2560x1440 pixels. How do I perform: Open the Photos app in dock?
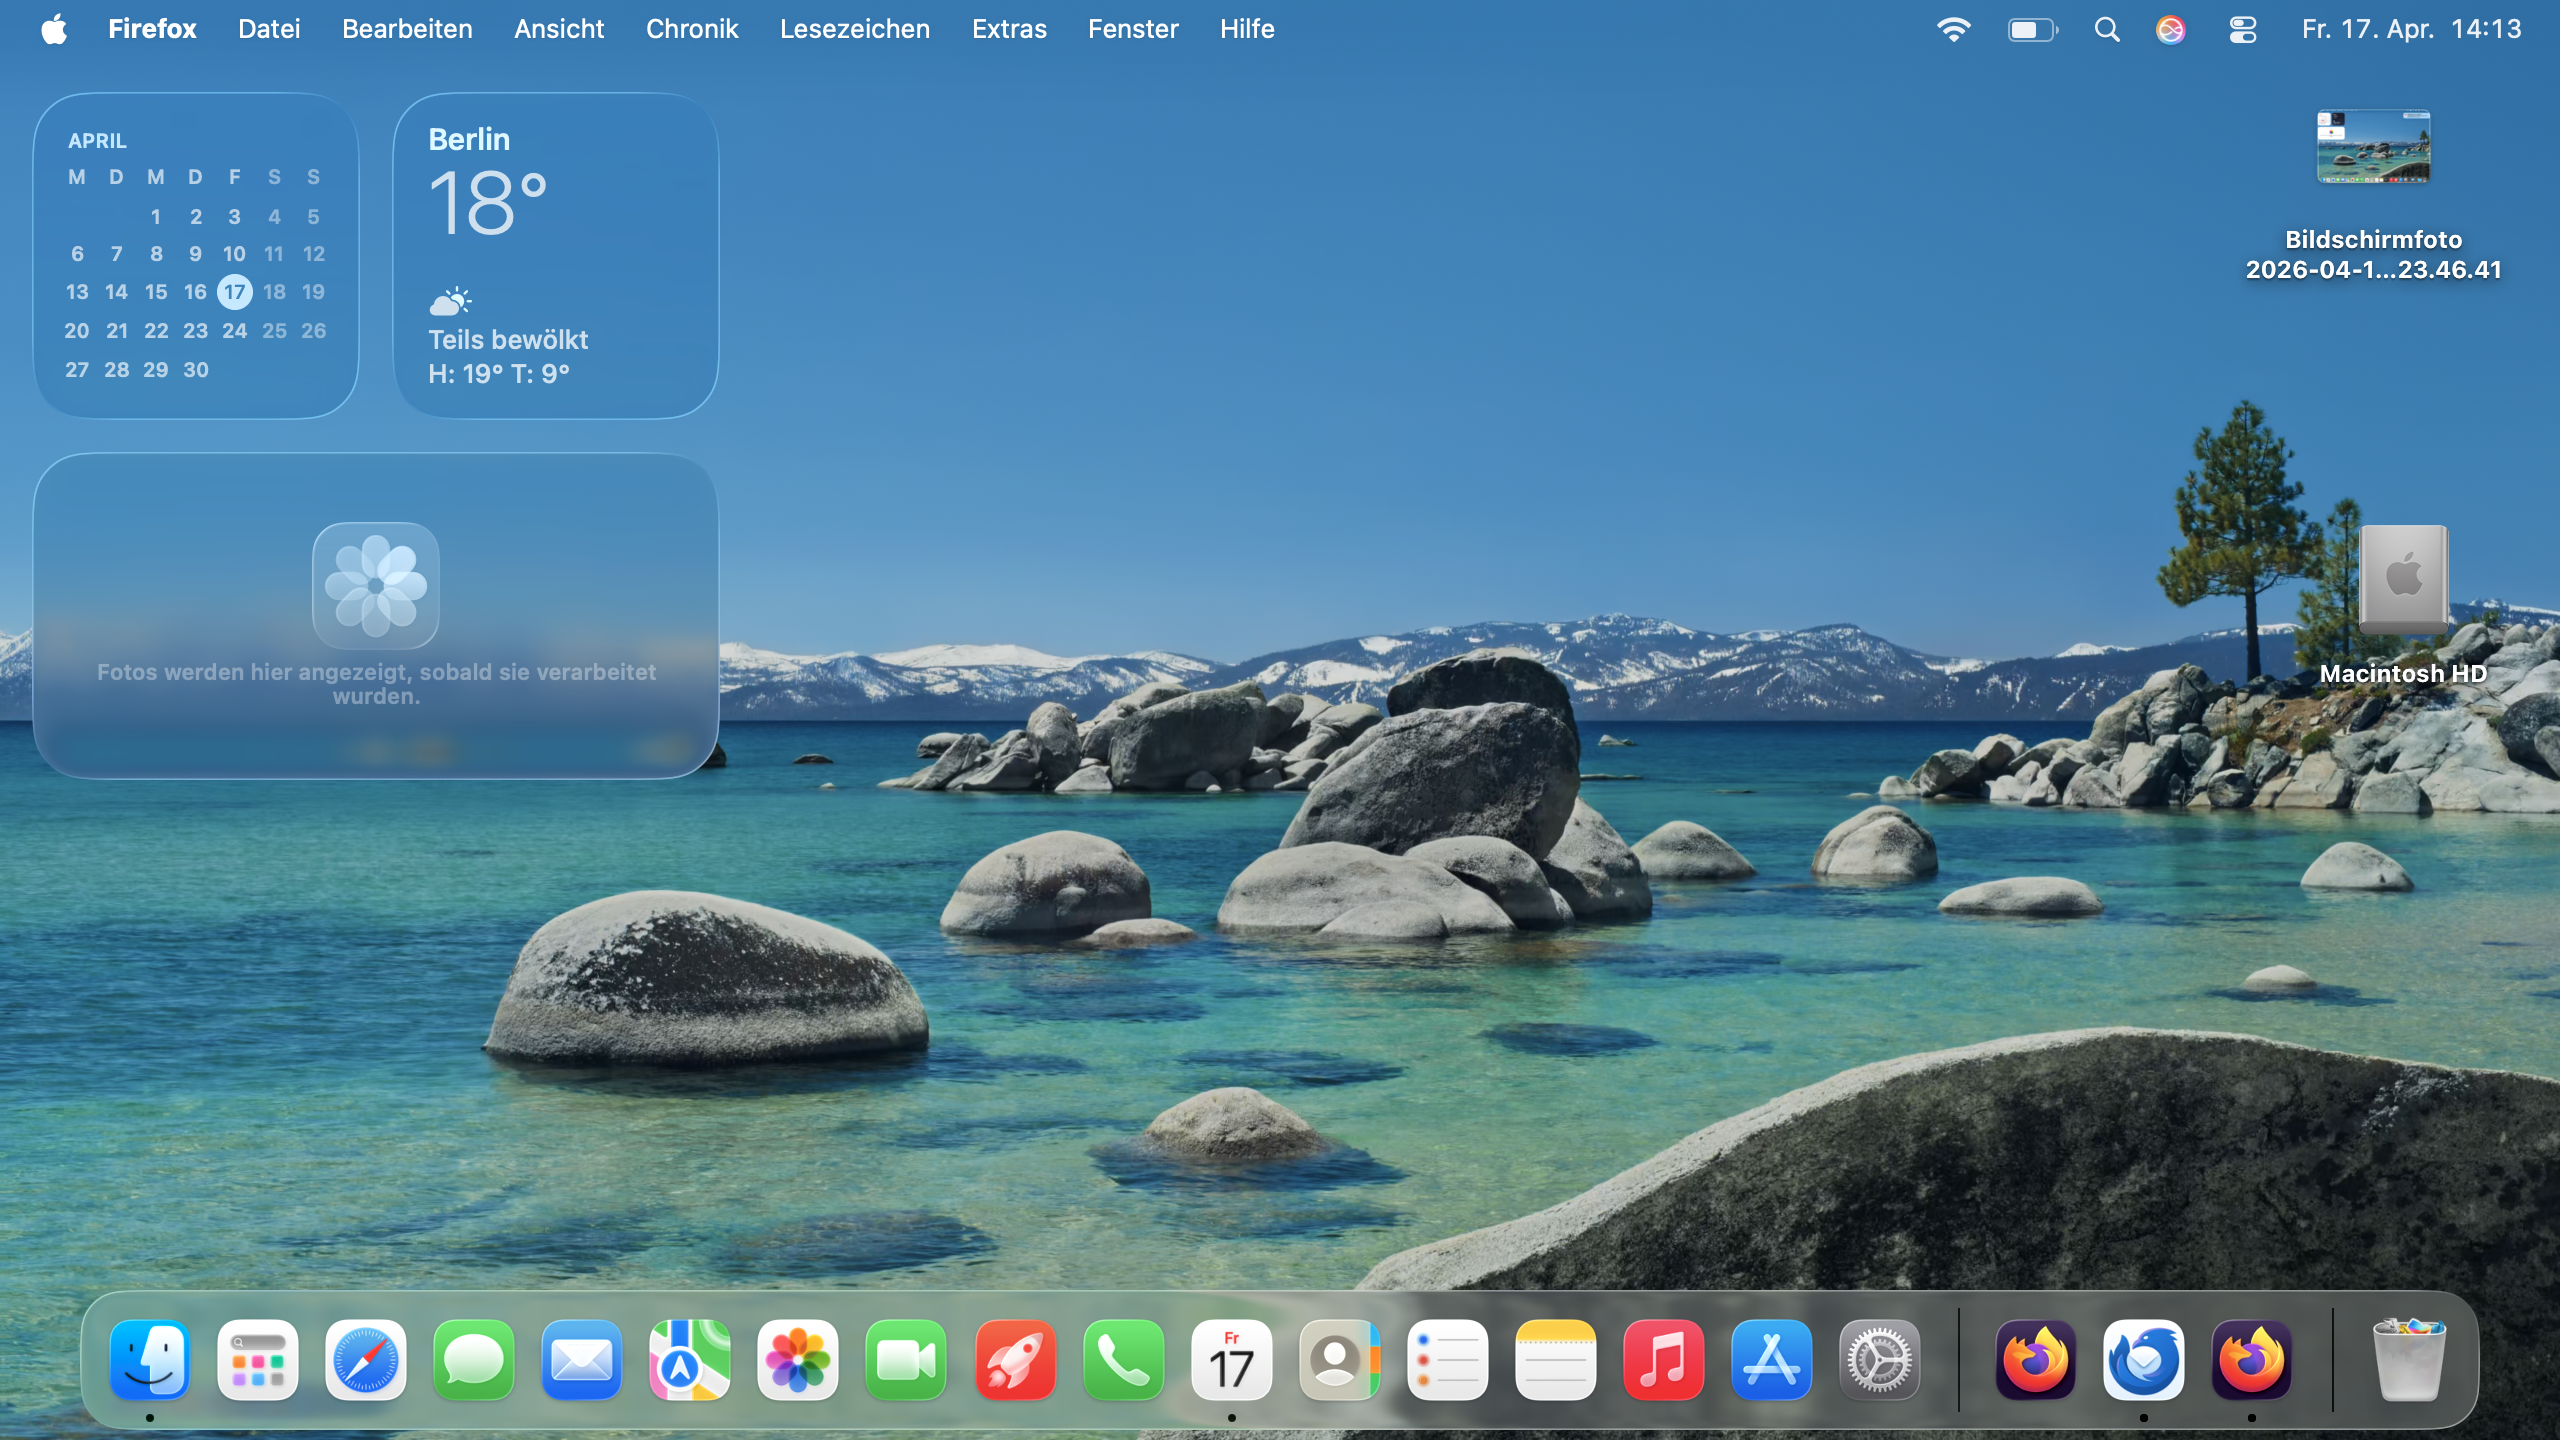coord(798,1360)
